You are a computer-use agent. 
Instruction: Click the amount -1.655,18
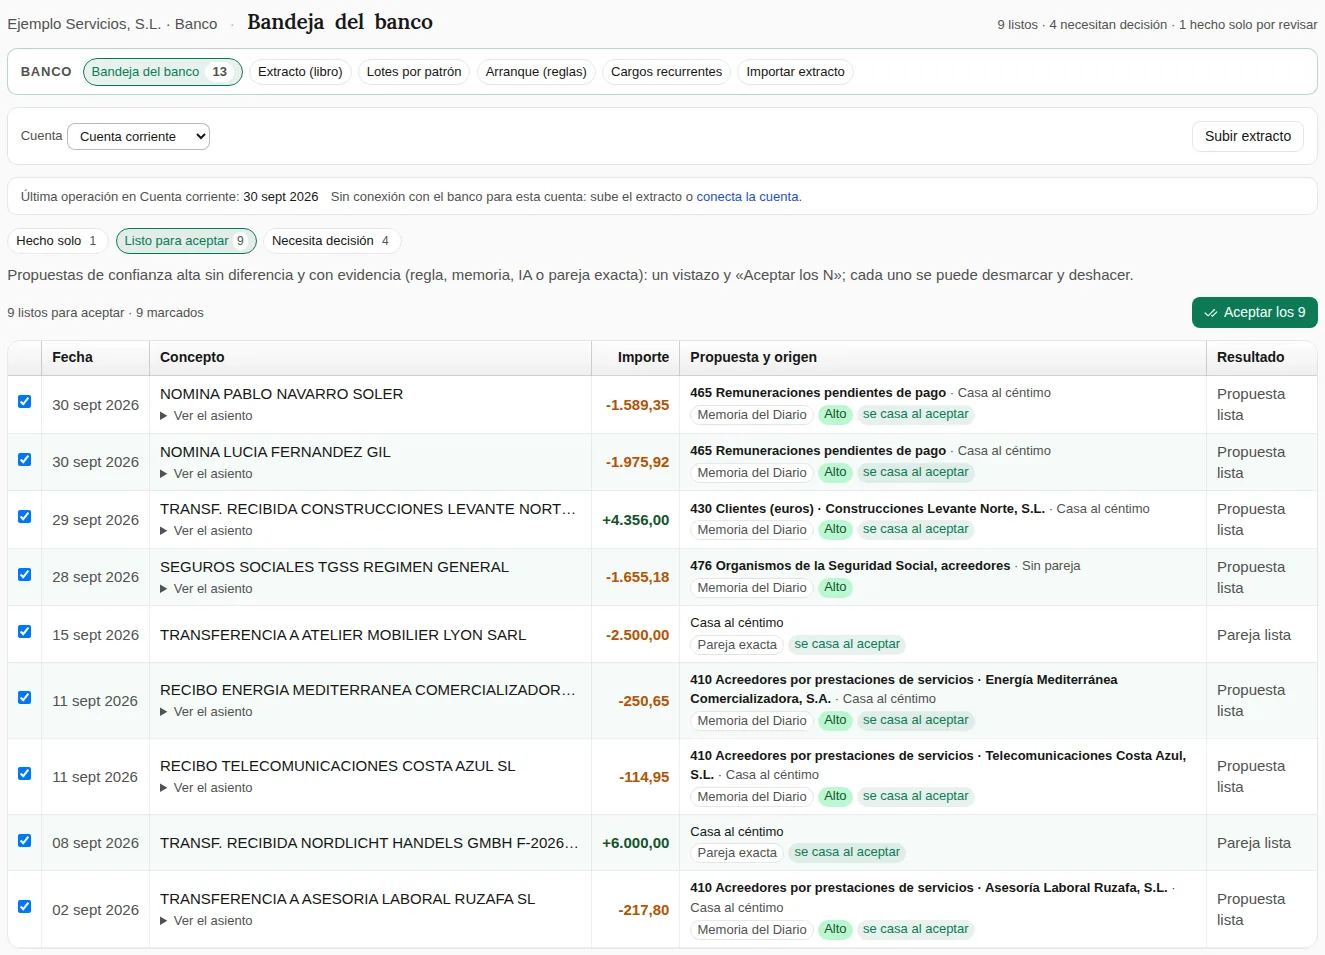click(x=637, y=577)
